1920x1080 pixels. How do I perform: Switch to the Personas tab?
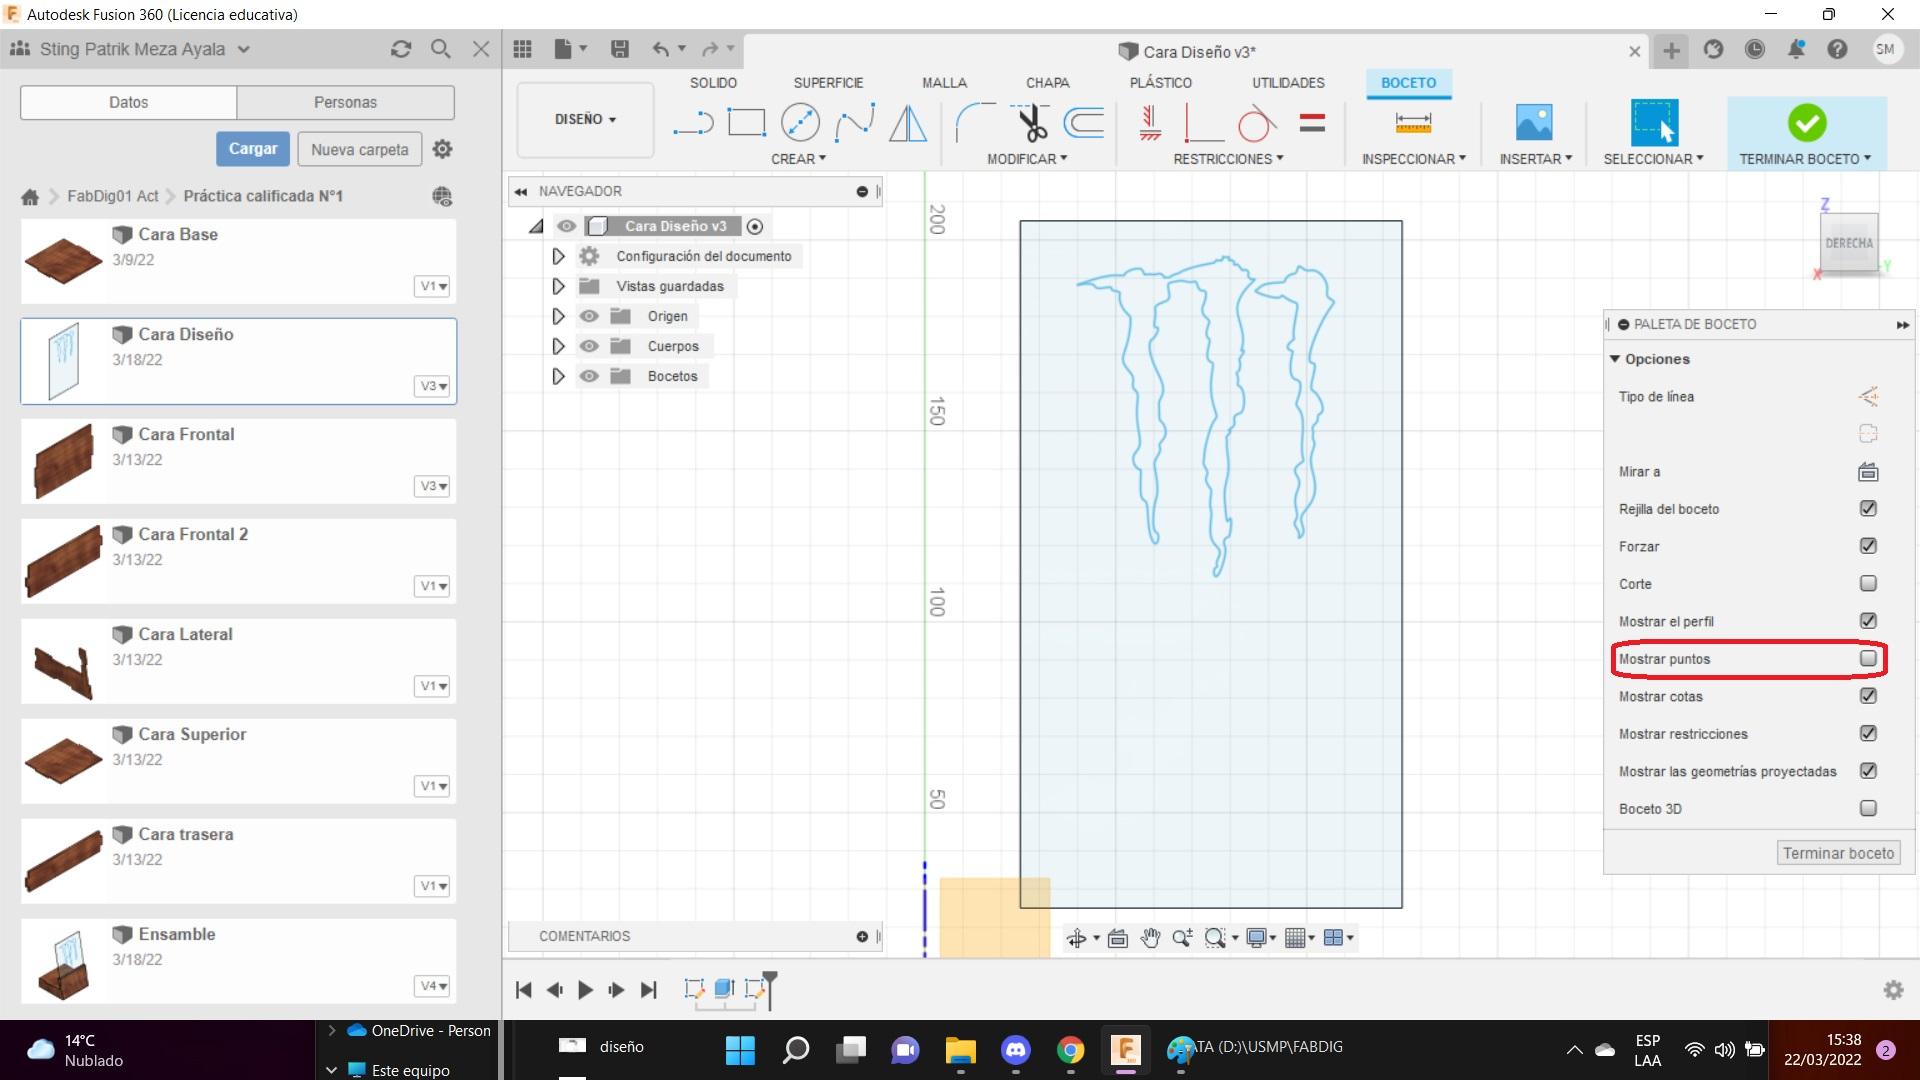tap(345, 102)
